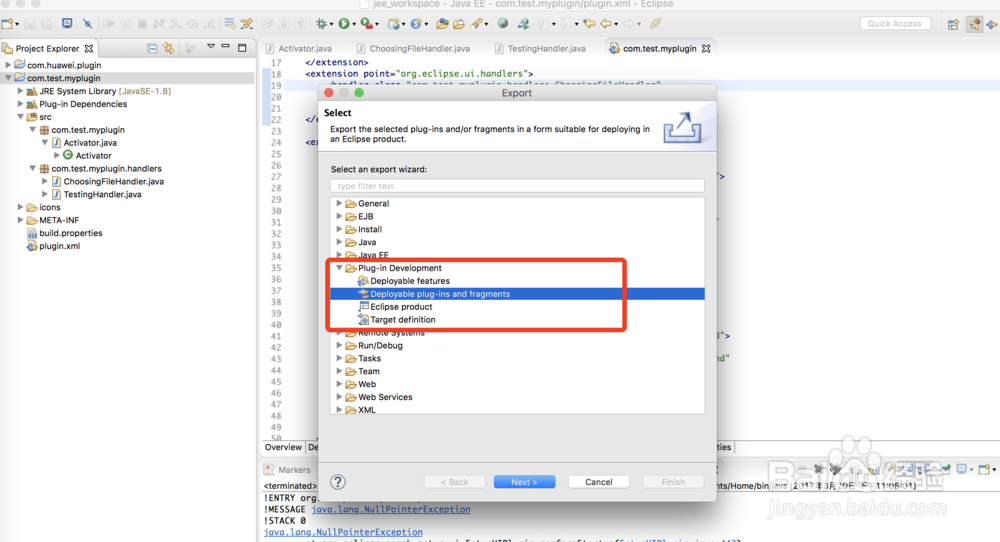Image resolution: width=1000 pixels, height=542 pixels.
Task: Click the Finish button in Export dialog
Action: pyautogui.click(x=673, y=482)
